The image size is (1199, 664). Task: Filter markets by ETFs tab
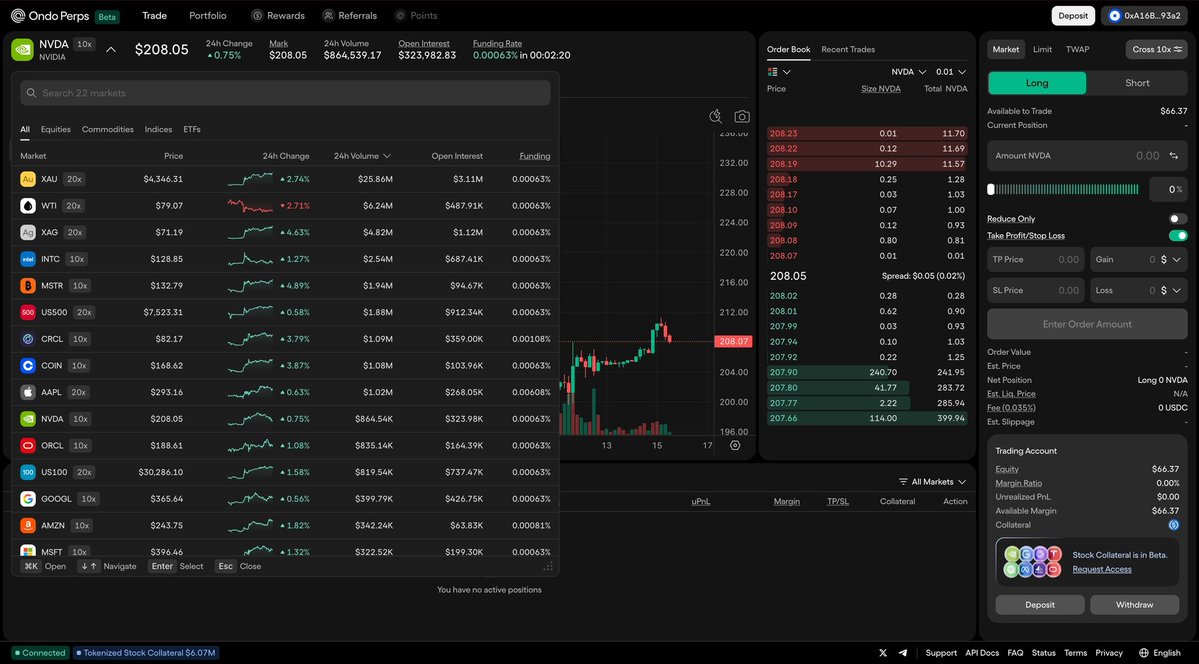(192, 129)
